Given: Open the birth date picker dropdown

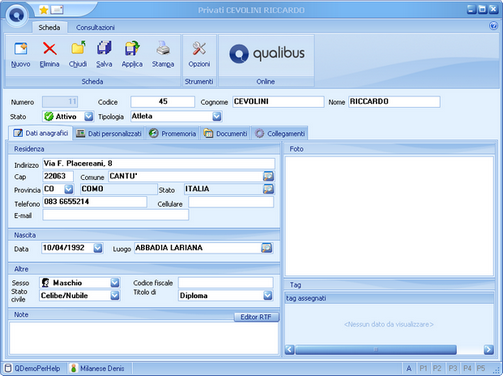Looking at the screenshot, I should [x=98, y=248].
